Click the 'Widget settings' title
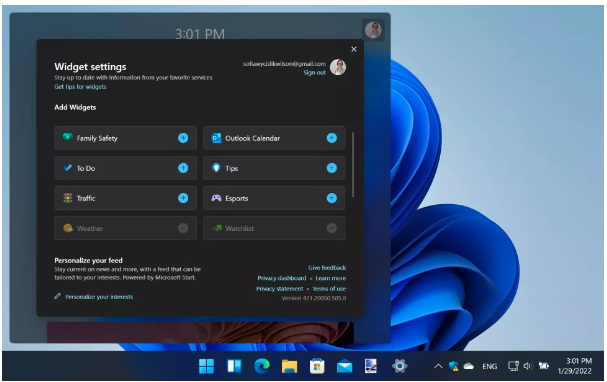Image resolution: width=607 pixels, height=382 pixels. [x=90, y=67]
